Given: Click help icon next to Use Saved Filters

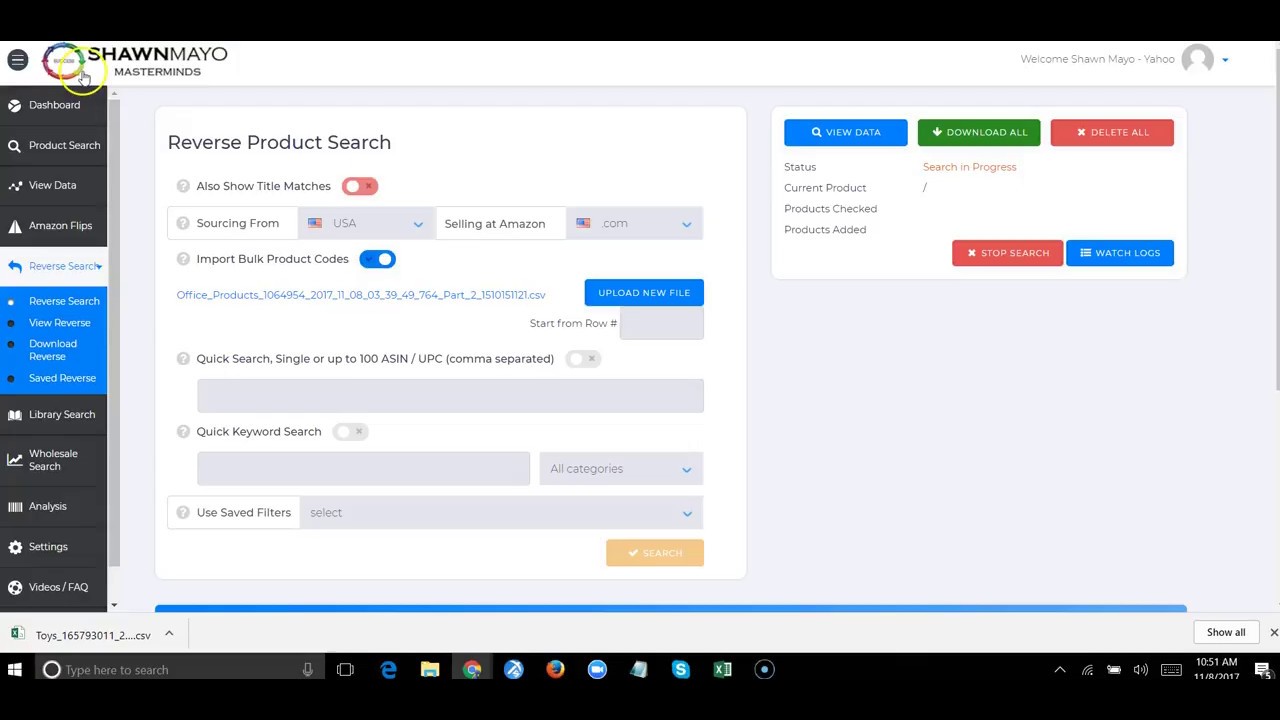Looking at the screenshot, I should click(183, 512).
